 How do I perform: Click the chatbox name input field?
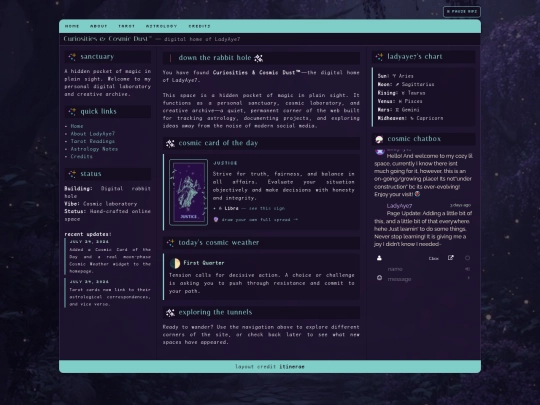pos(424,269)
